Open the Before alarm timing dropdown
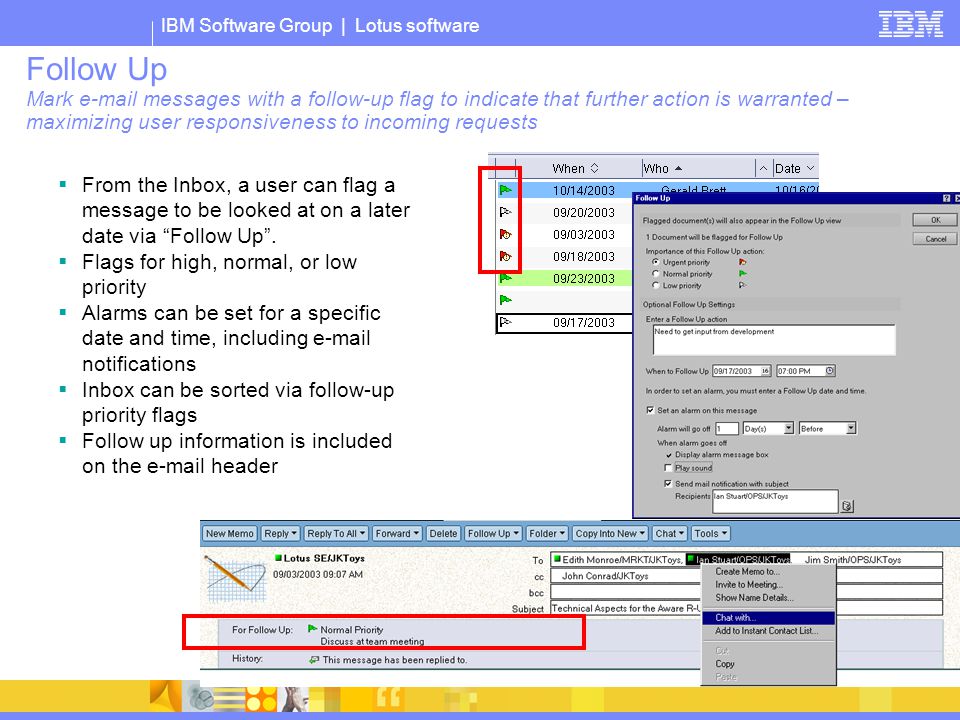This screenshot has width=960, height=720. 851,429
